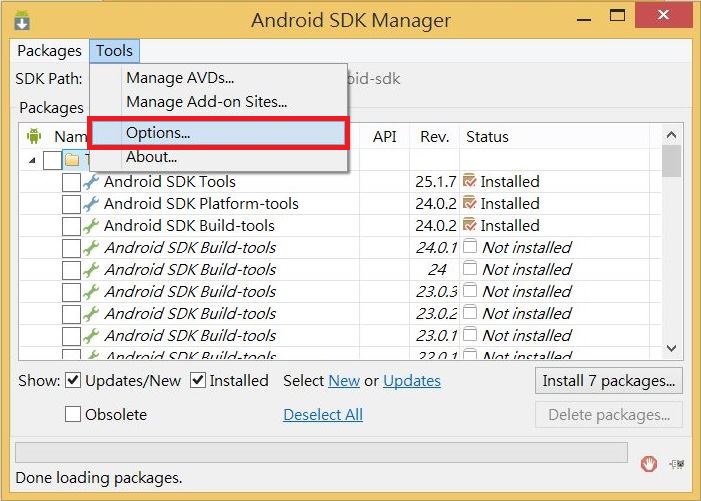
Task: Click the Android SDK Tools wrench icon
Action: click(92, 182)
